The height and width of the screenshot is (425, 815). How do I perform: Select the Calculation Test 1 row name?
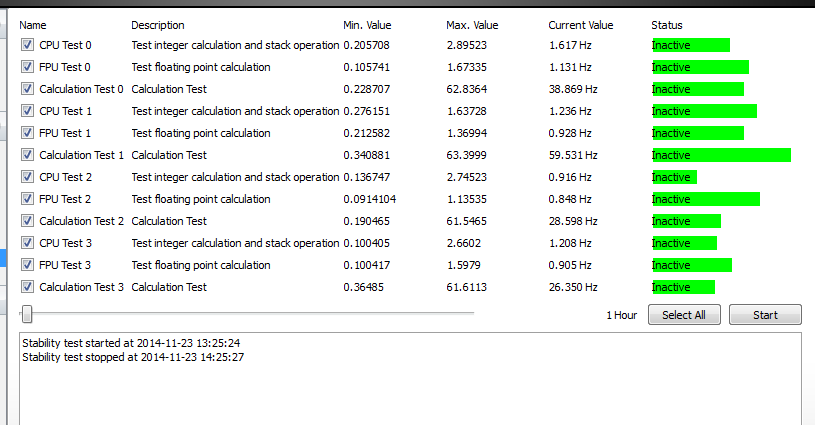[x=82, y=155]
